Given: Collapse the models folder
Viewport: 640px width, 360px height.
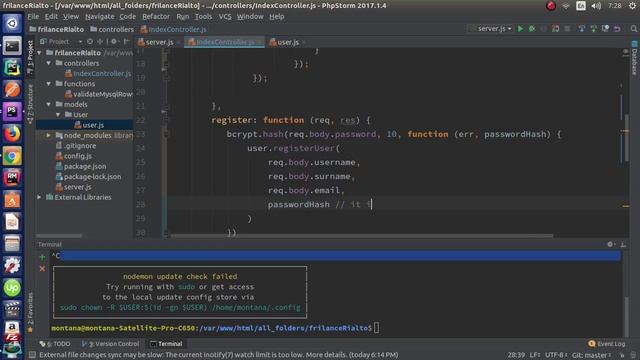Looking at the screenshot, I should [49, 104].
